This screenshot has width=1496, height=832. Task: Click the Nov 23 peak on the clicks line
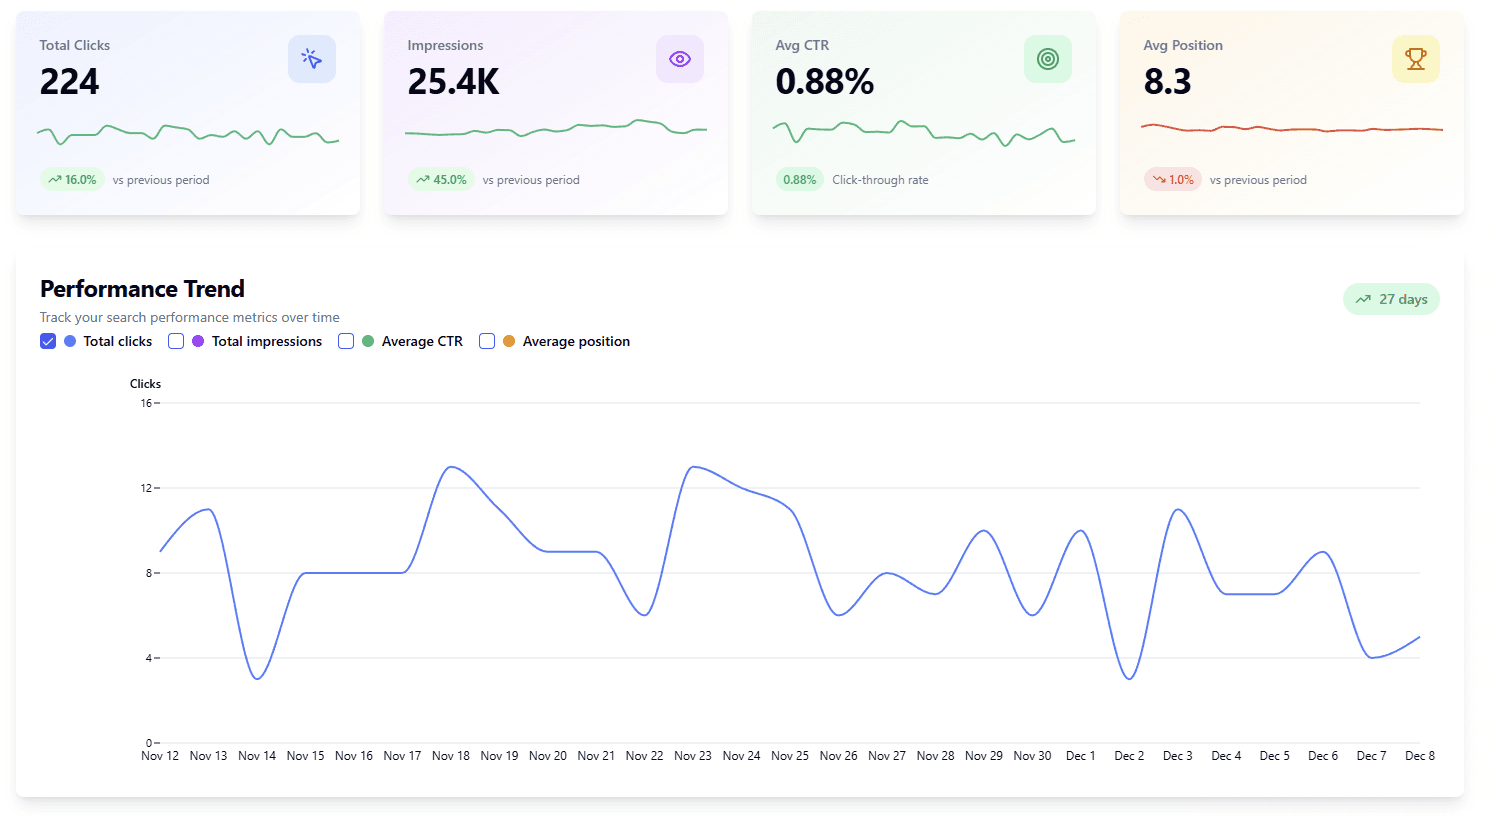pos(693,466)
